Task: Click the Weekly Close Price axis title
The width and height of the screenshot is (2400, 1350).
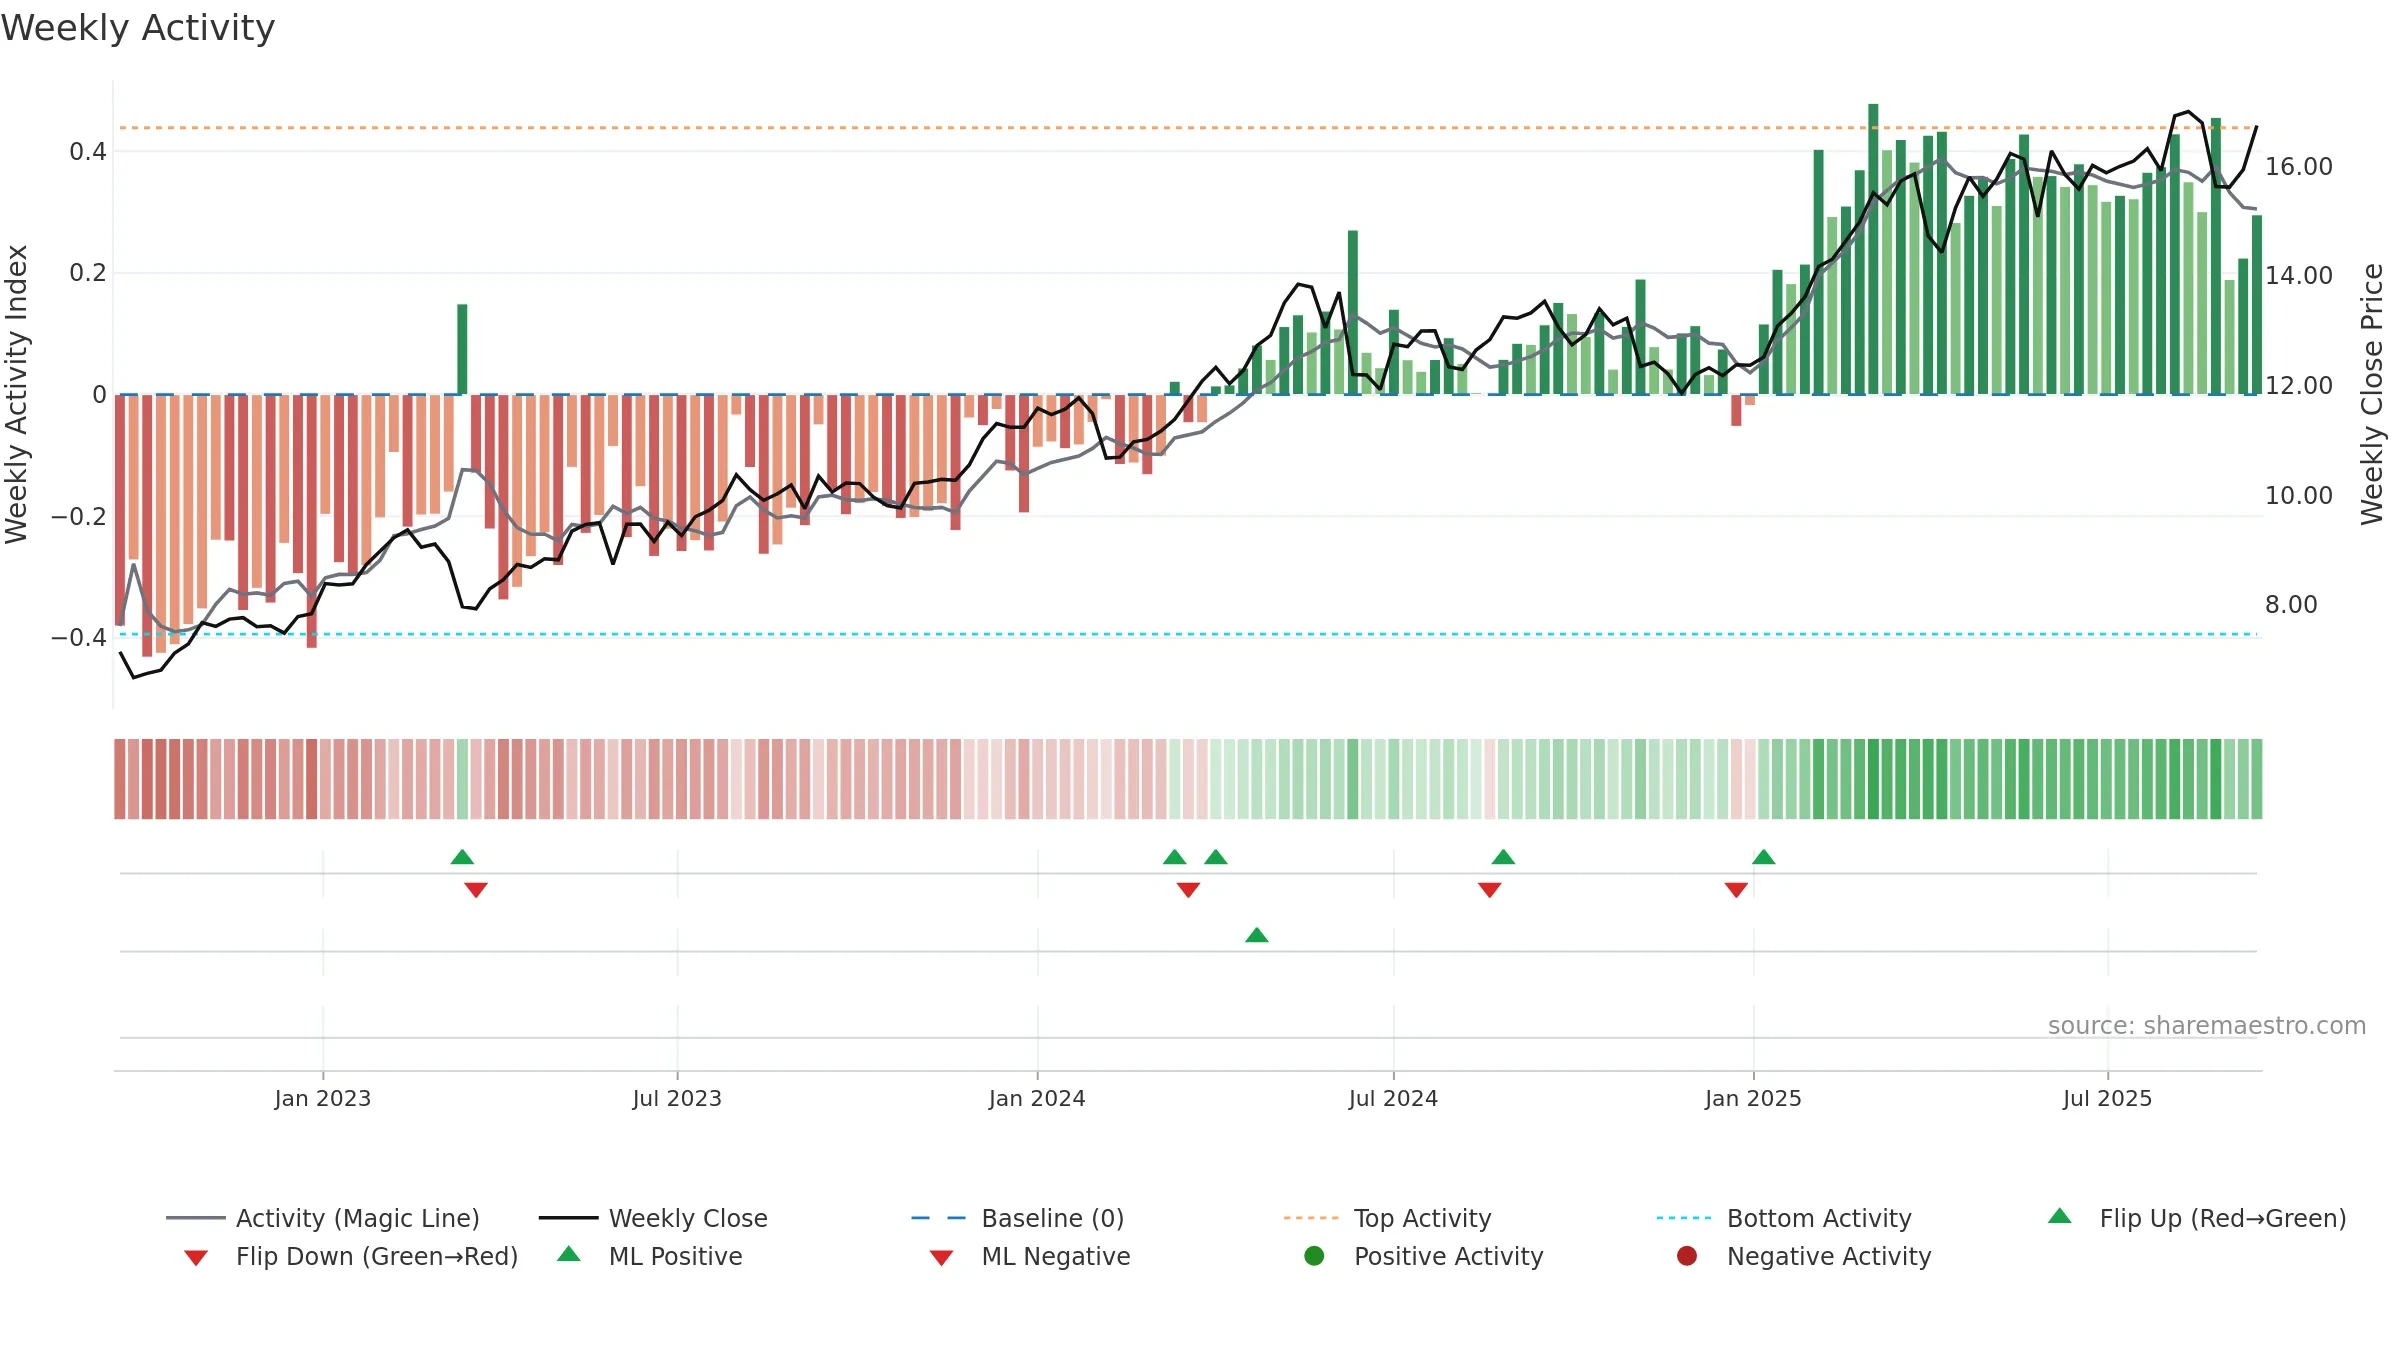Action: tap(2372, 394)
